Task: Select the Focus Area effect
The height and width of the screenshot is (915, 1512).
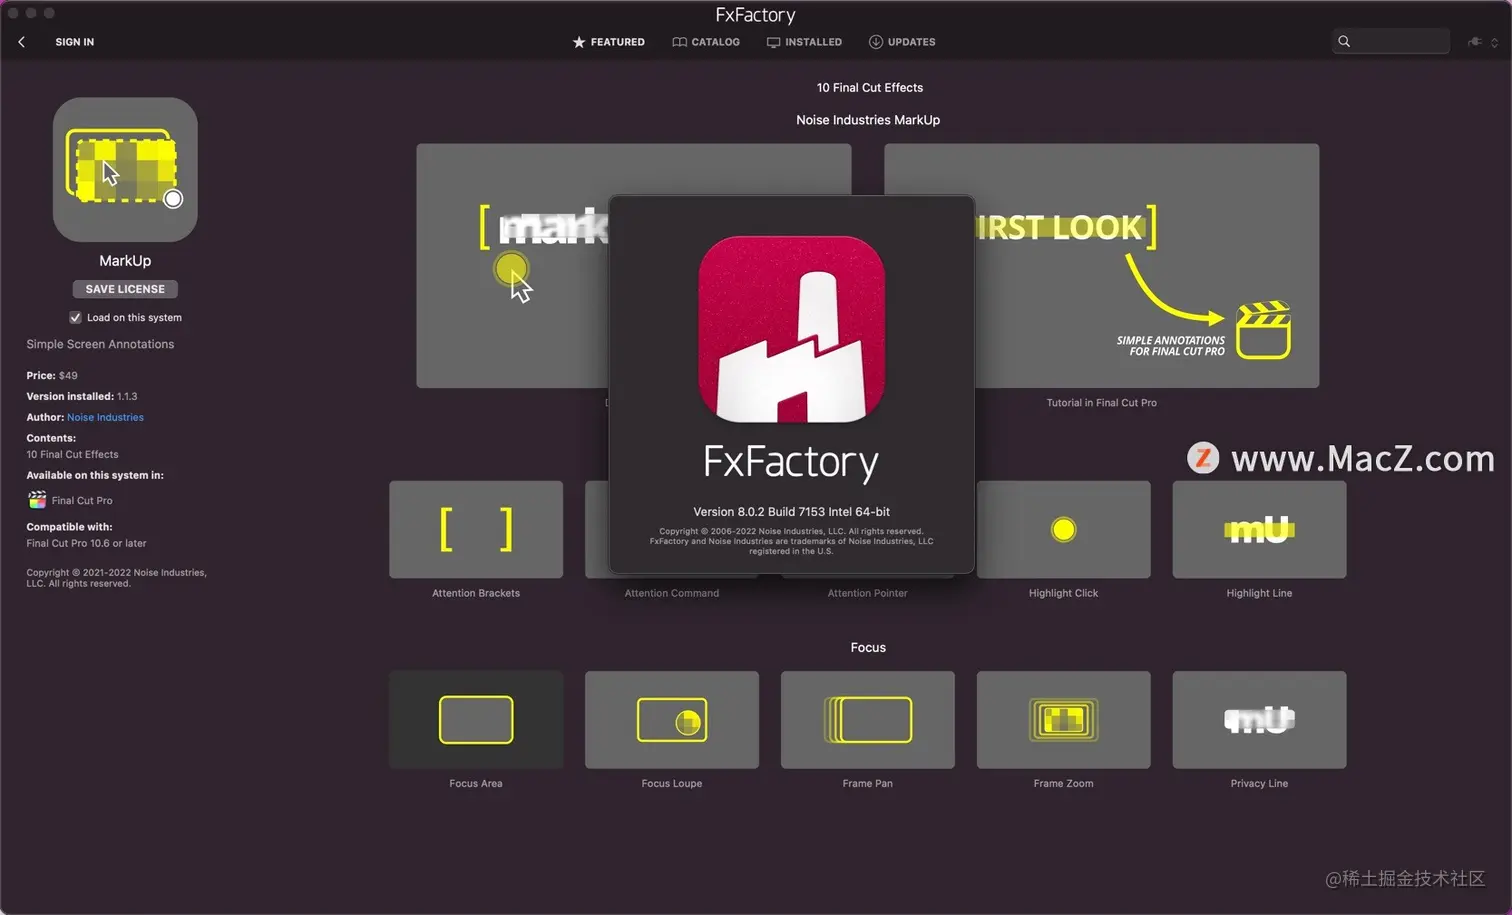Action: pyautogui.click(x=476, y=719)
